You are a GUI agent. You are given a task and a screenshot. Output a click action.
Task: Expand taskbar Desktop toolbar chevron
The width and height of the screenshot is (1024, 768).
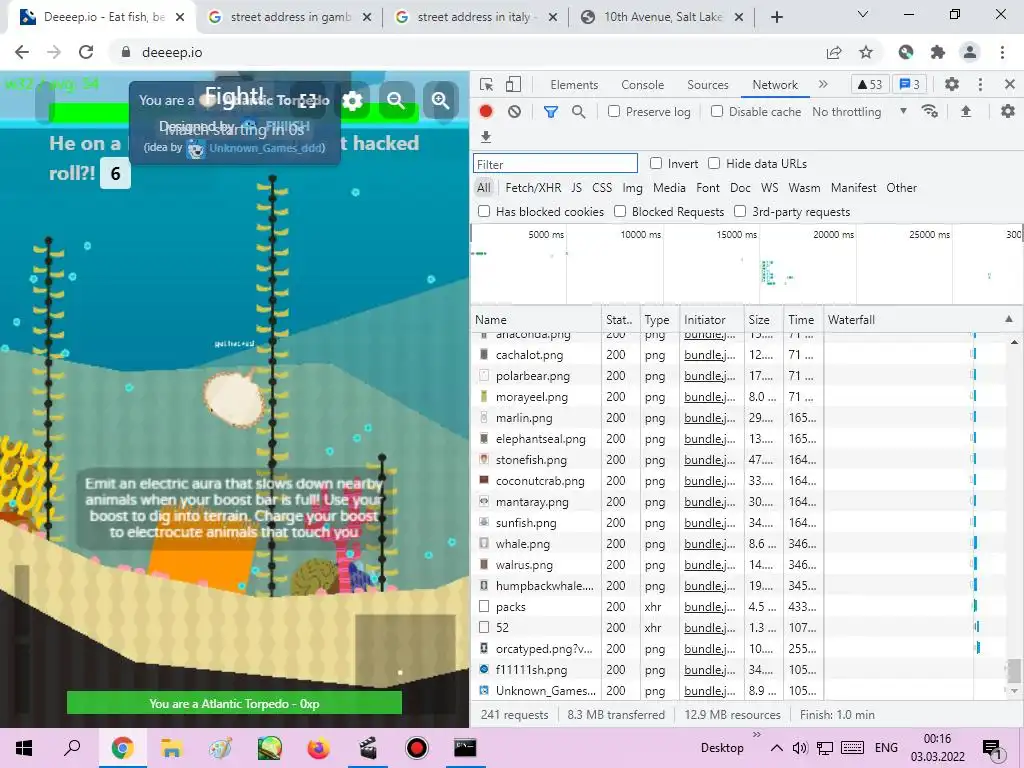point(757,735)
